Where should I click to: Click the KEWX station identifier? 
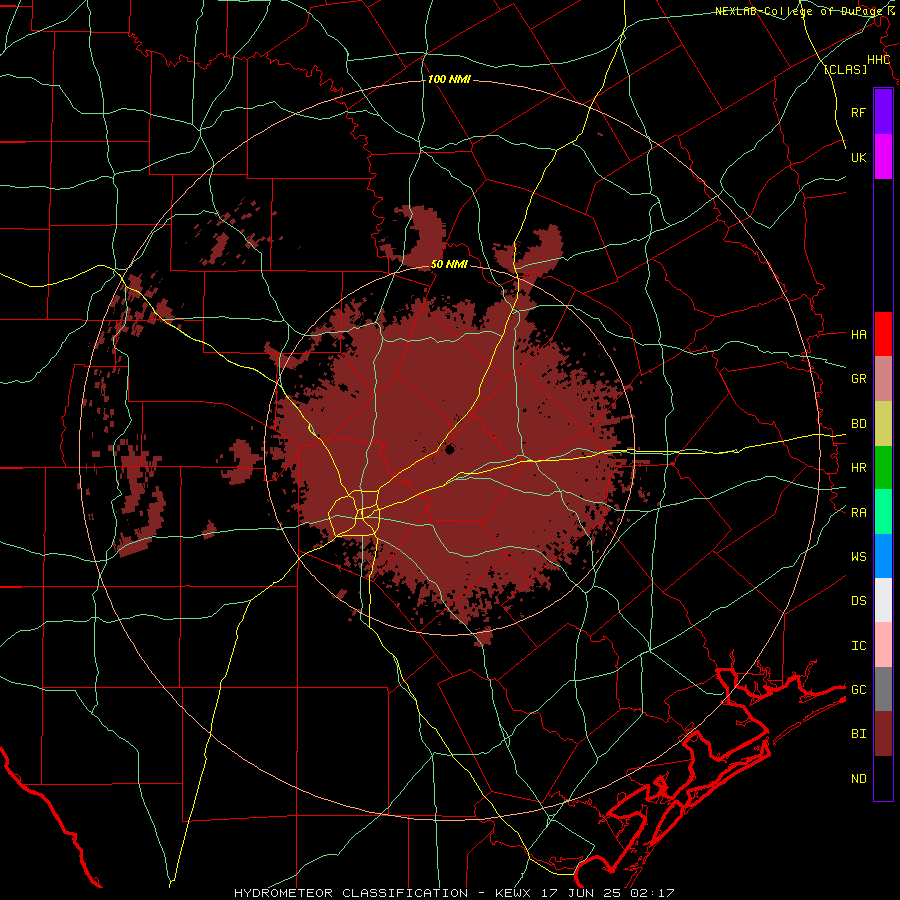(514, 893)
